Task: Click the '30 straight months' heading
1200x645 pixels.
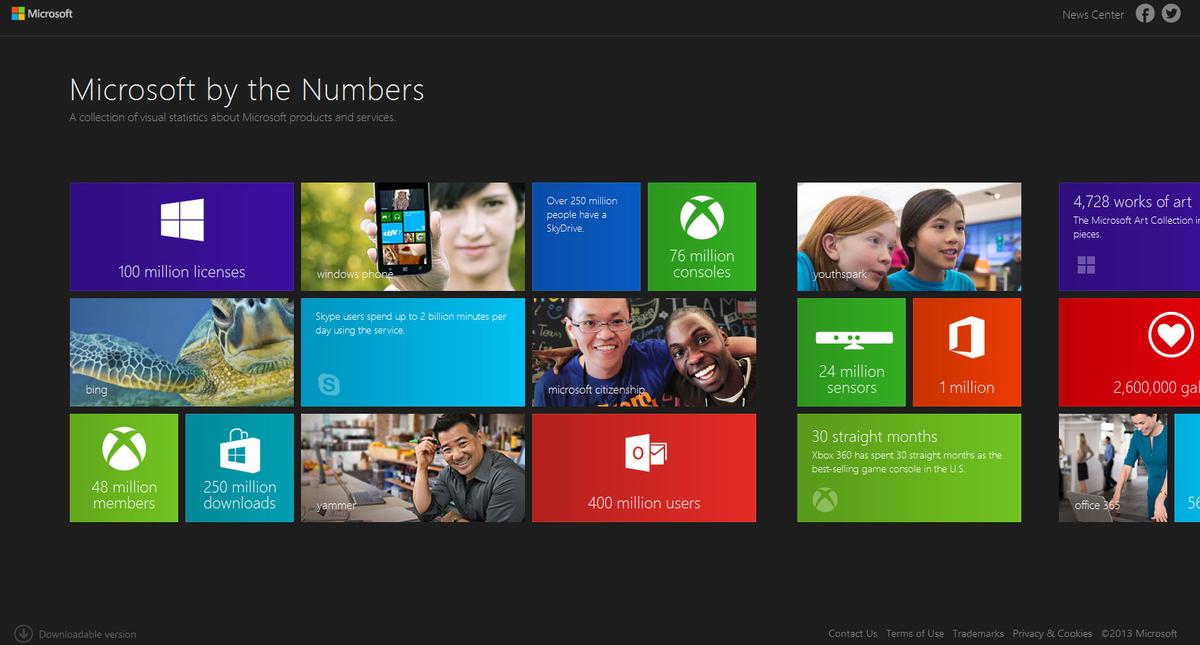Action: pyautogui.click(x=875, y=436)
